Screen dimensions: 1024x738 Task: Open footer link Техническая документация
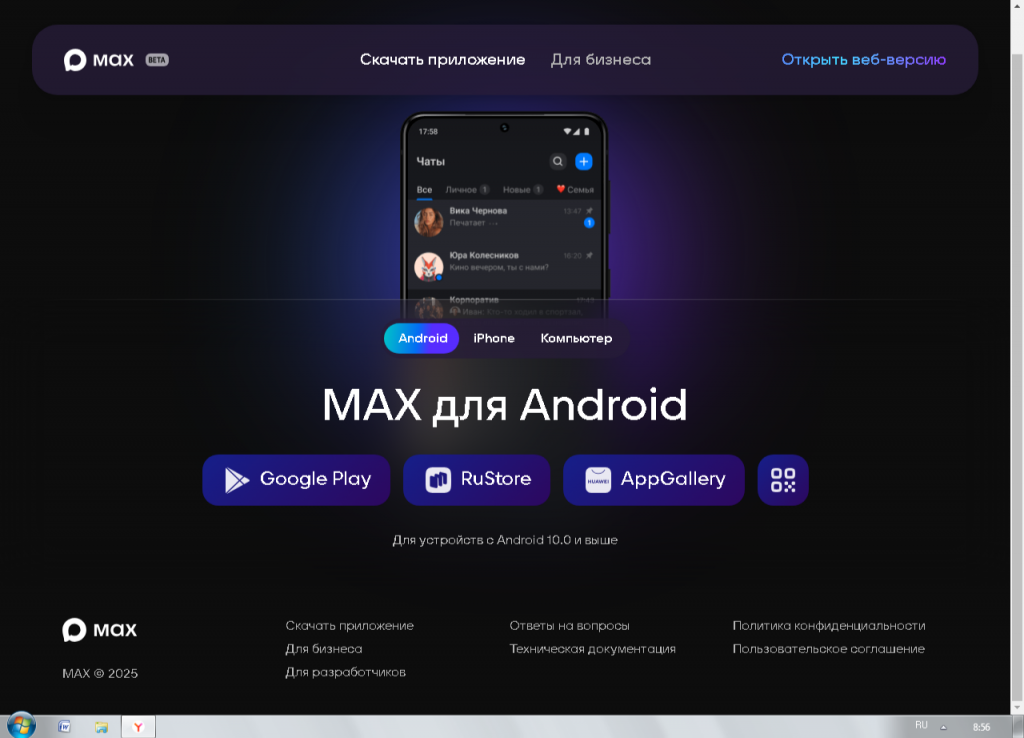592,649
